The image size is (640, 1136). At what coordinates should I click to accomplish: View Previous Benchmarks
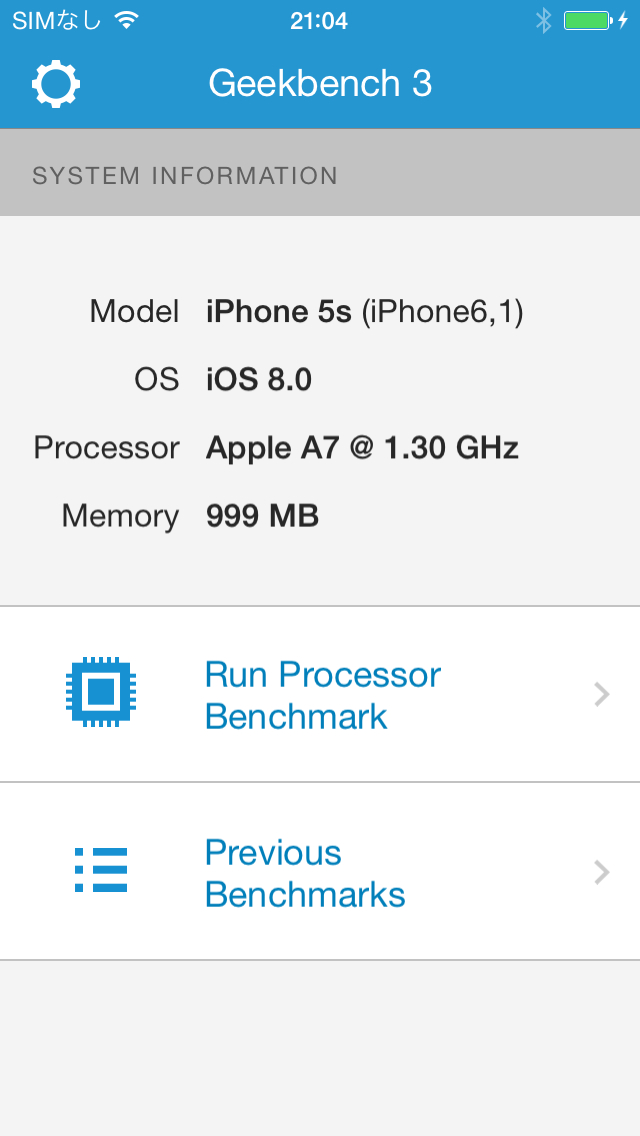click(x=305, y=873)
